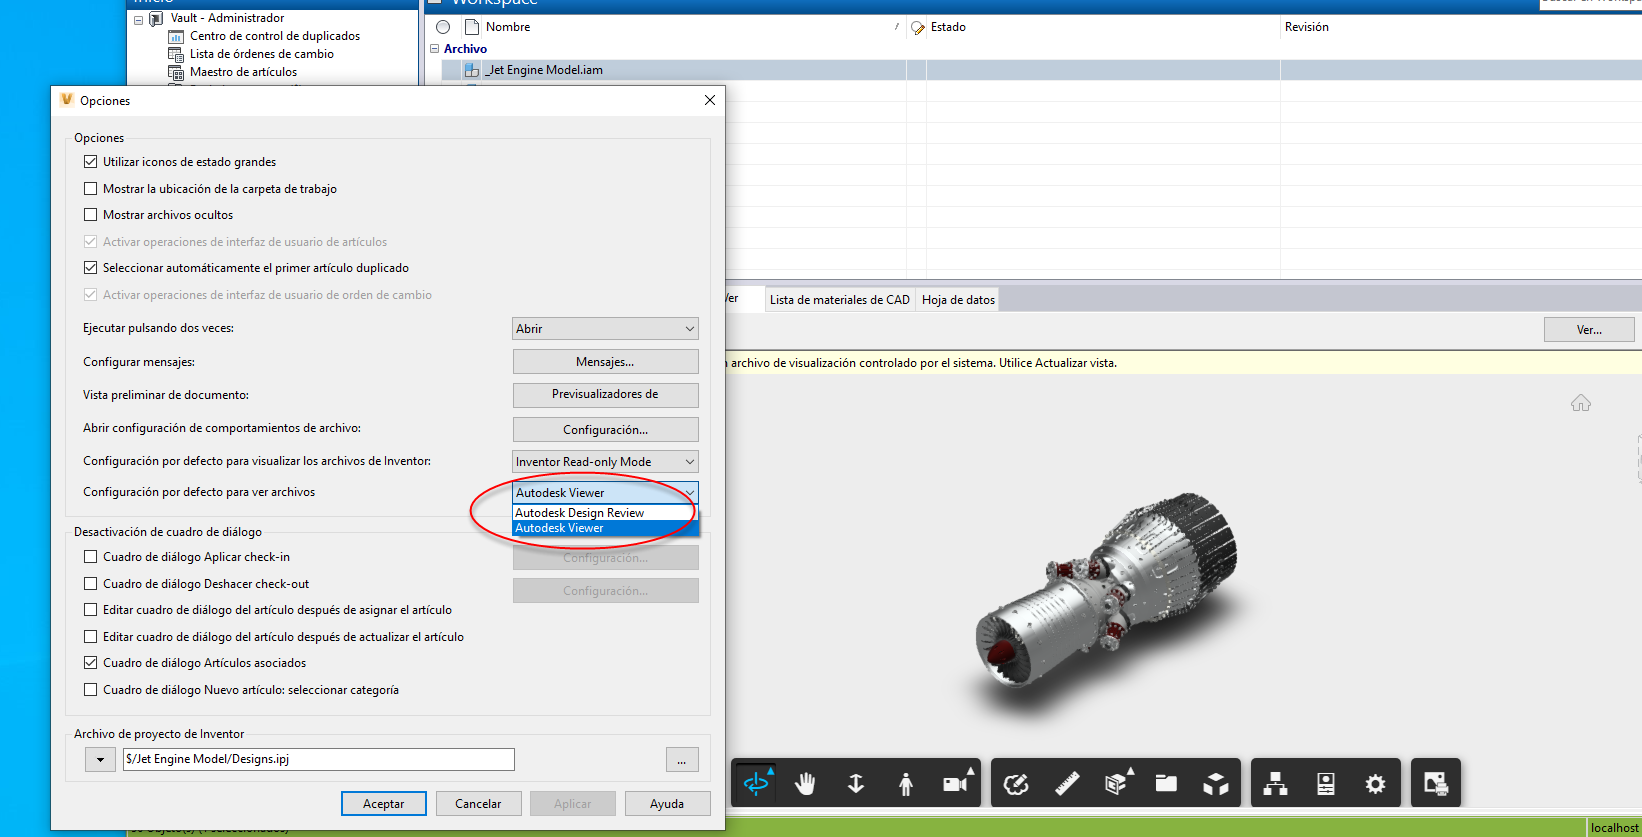Click the Ver... button in preview pane
The height and width of the screenshot is (837, 1642).
[x=1589, y=330]
